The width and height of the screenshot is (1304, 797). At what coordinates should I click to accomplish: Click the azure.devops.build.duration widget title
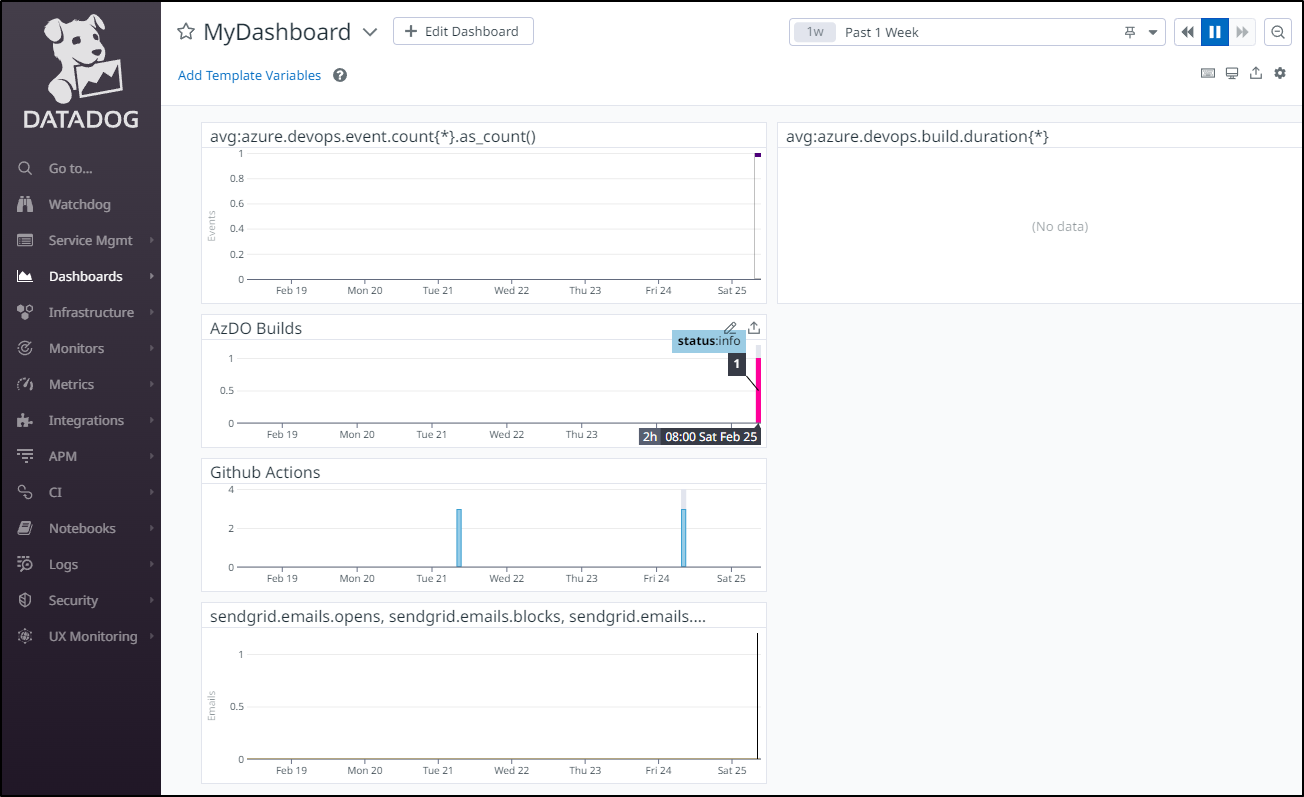point(917,136)
